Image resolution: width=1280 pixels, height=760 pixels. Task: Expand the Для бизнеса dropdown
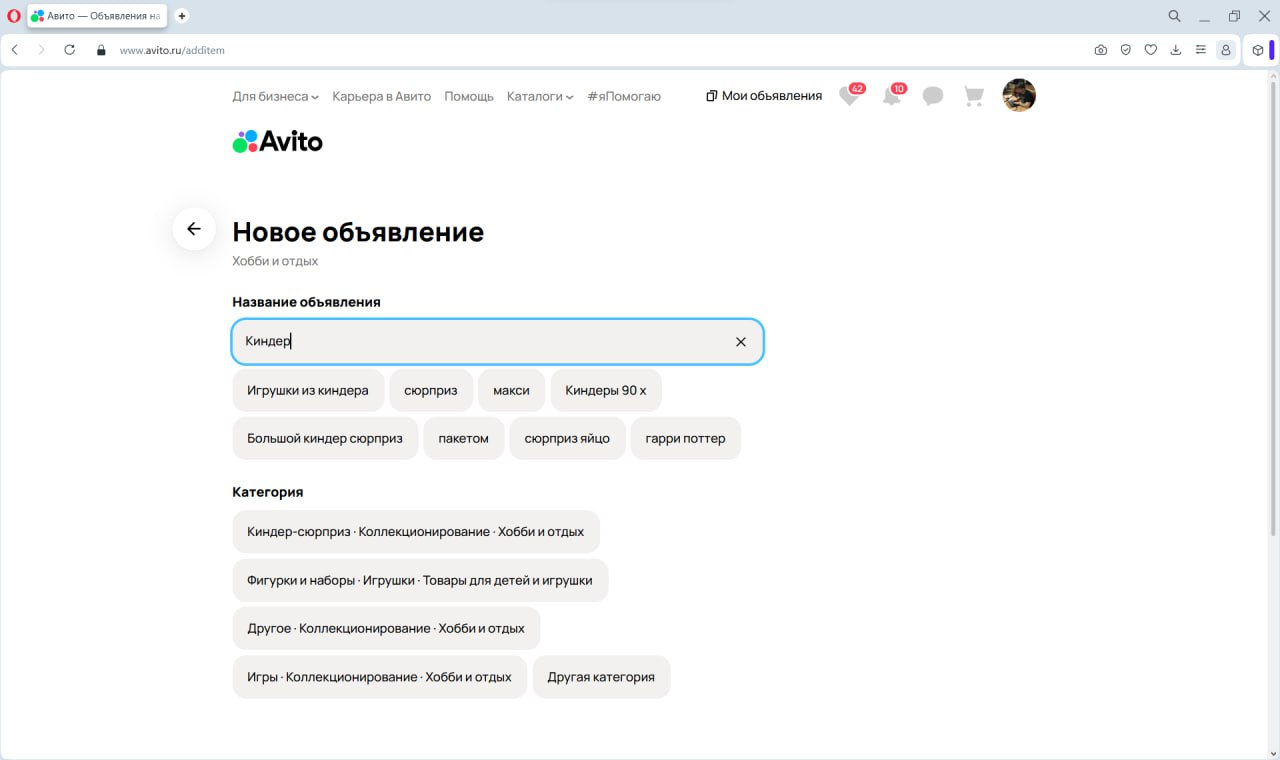coord(275,96)
